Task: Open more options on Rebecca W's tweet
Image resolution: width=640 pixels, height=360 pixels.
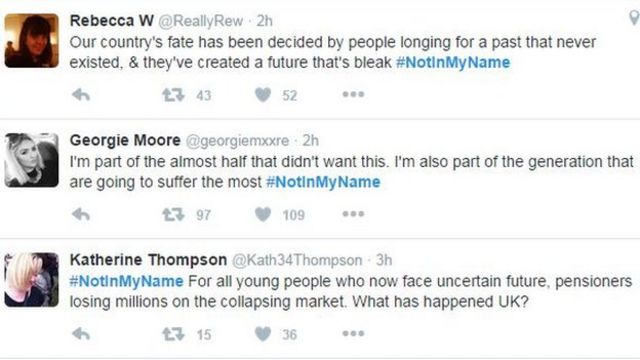Action: point(353,95)
